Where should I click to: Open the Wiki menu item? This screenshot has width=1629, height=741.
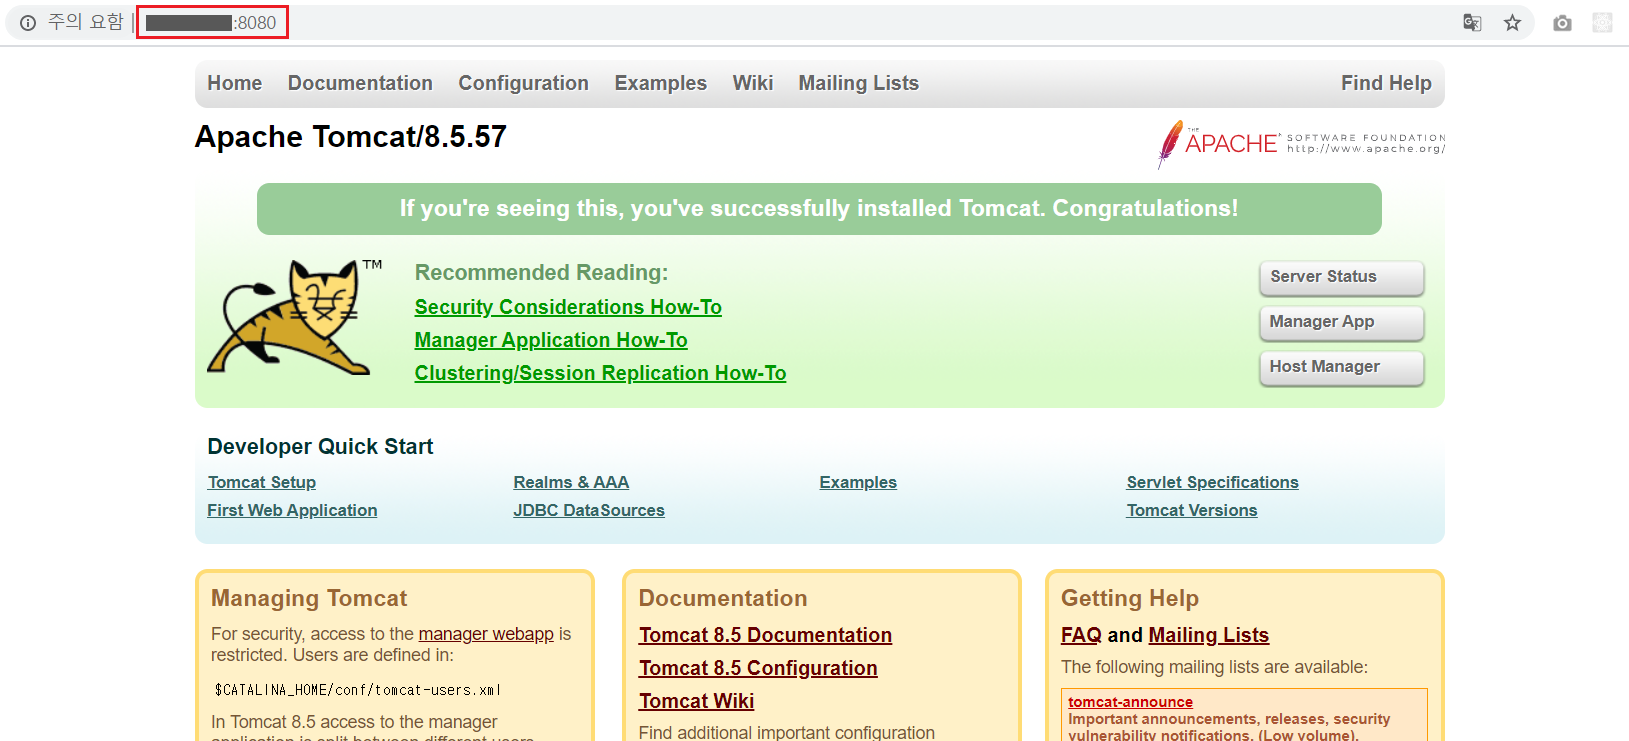point(753,83)
